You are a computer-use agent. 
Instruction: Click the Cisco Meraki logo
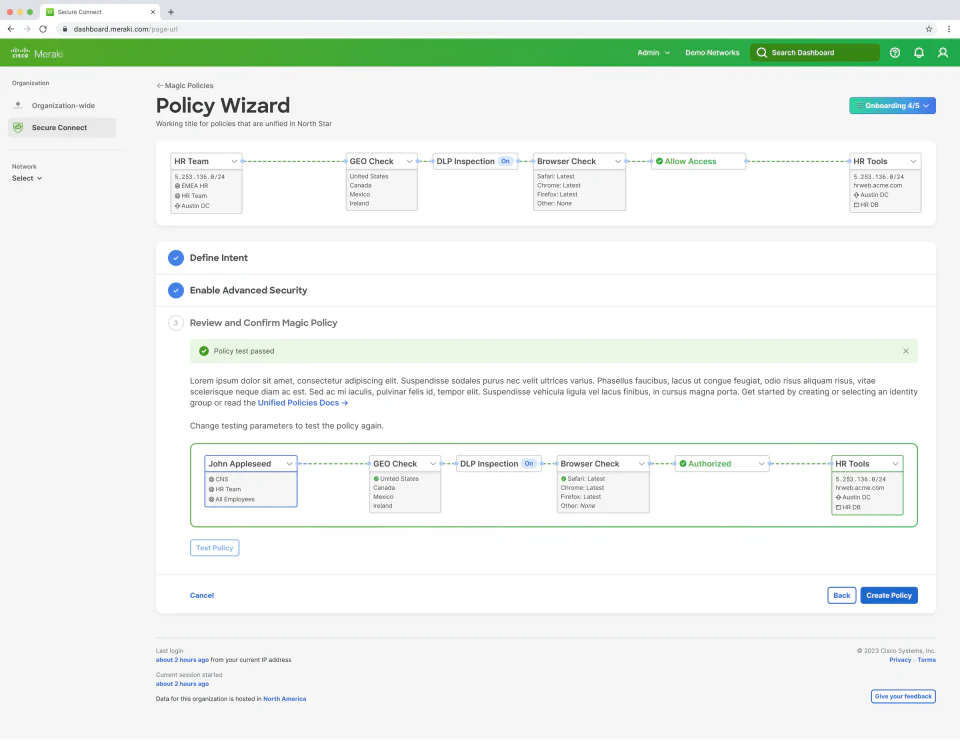37,54
